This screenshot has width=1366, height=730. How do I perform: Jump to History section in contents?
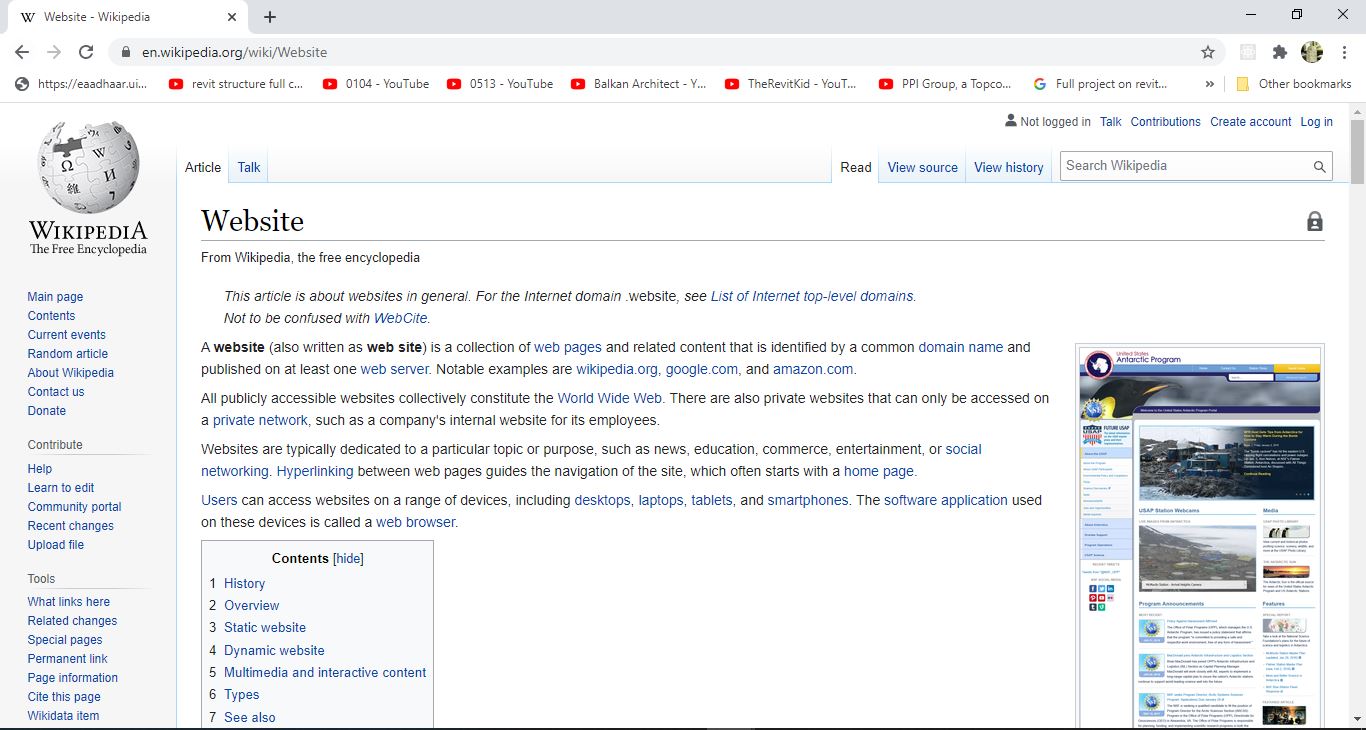(244, 583)
